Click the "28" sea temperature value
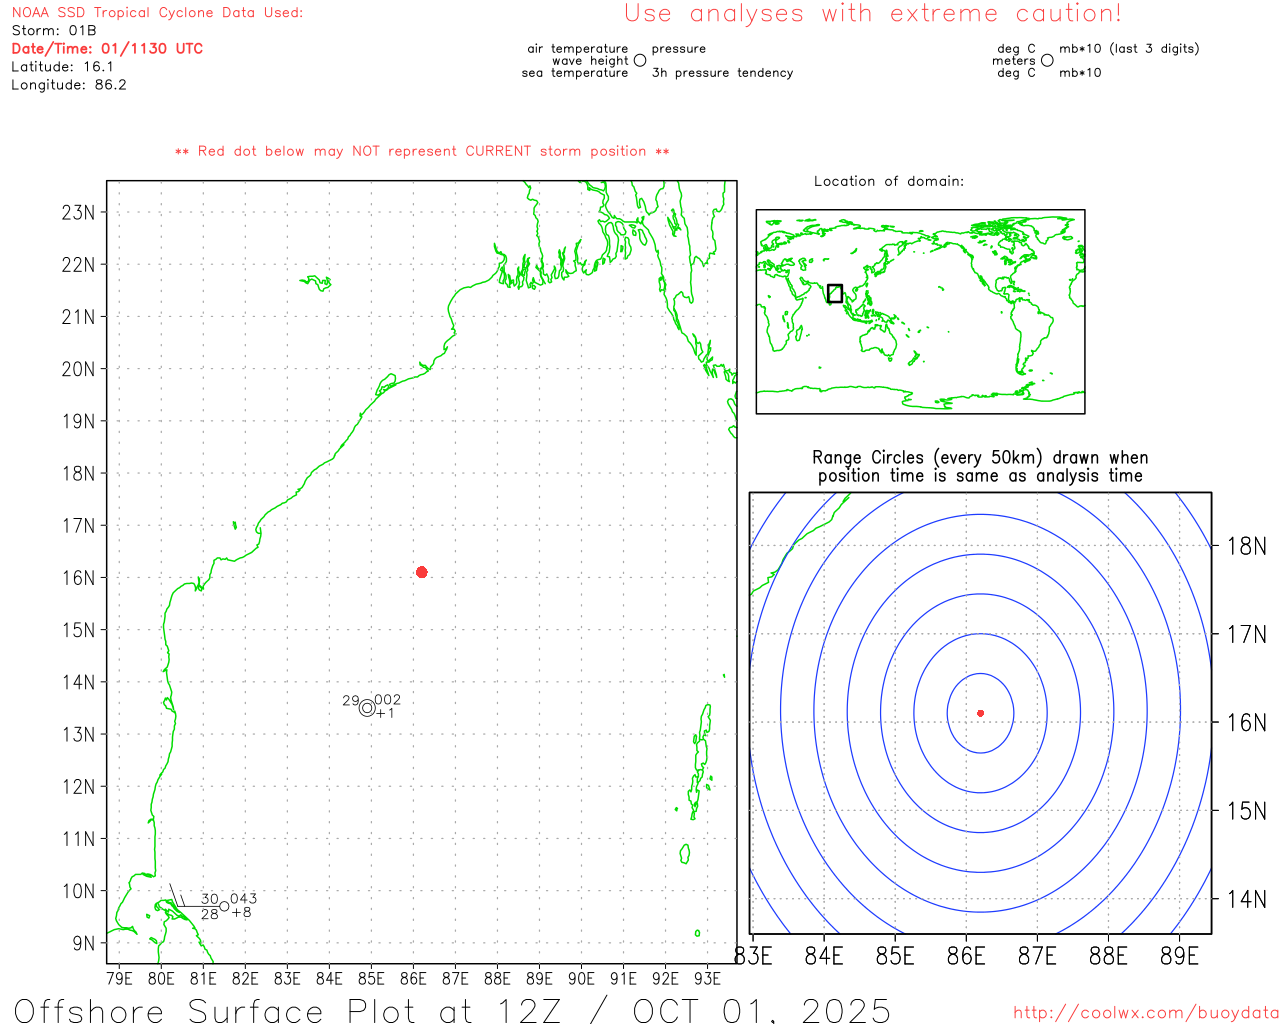This screenshot has height=1024, width=1280. [x=210, y=914]
